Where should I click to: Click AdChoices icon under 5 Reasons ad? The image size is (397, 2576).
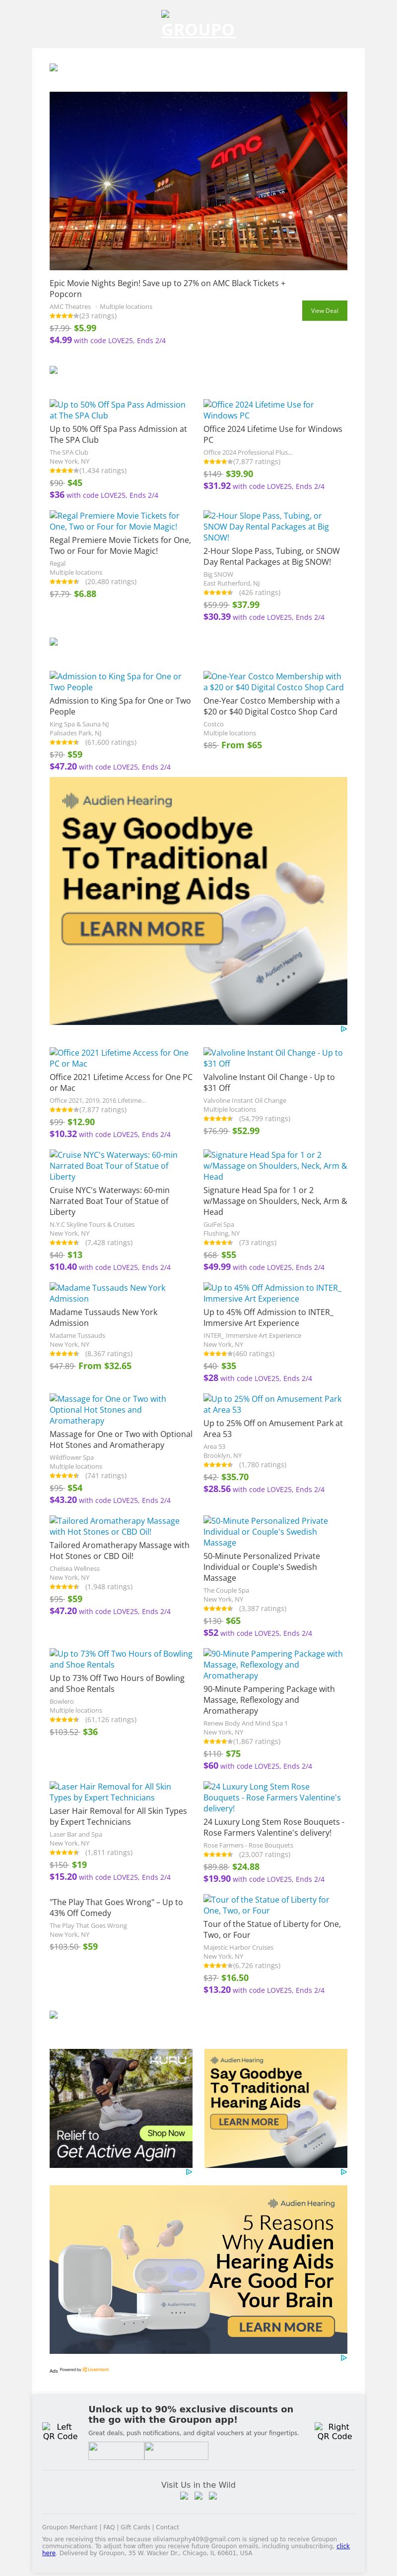(343, 2357)
